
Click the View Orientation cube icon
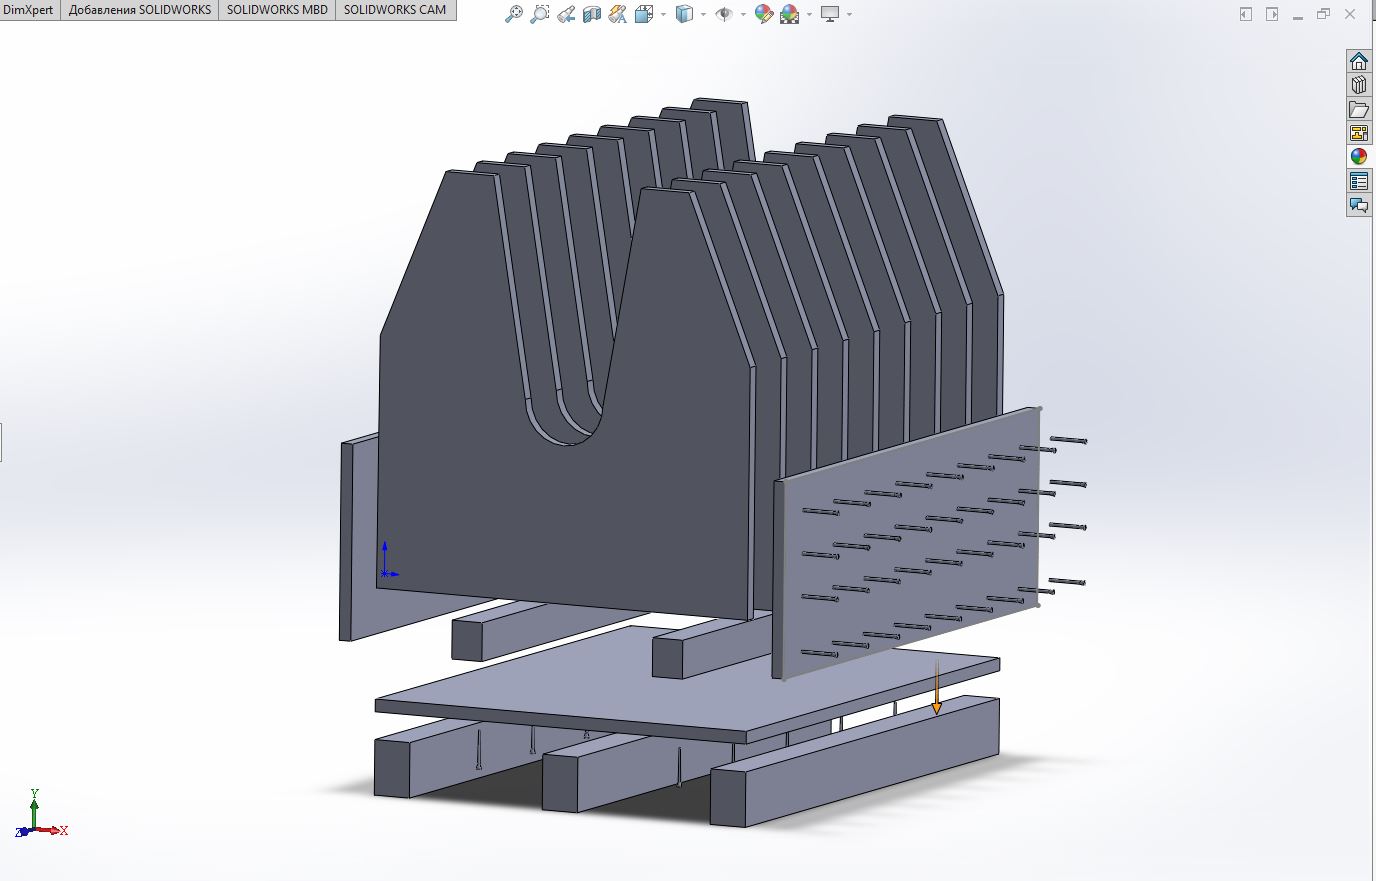pyautogui.click(x=643, y=14)
